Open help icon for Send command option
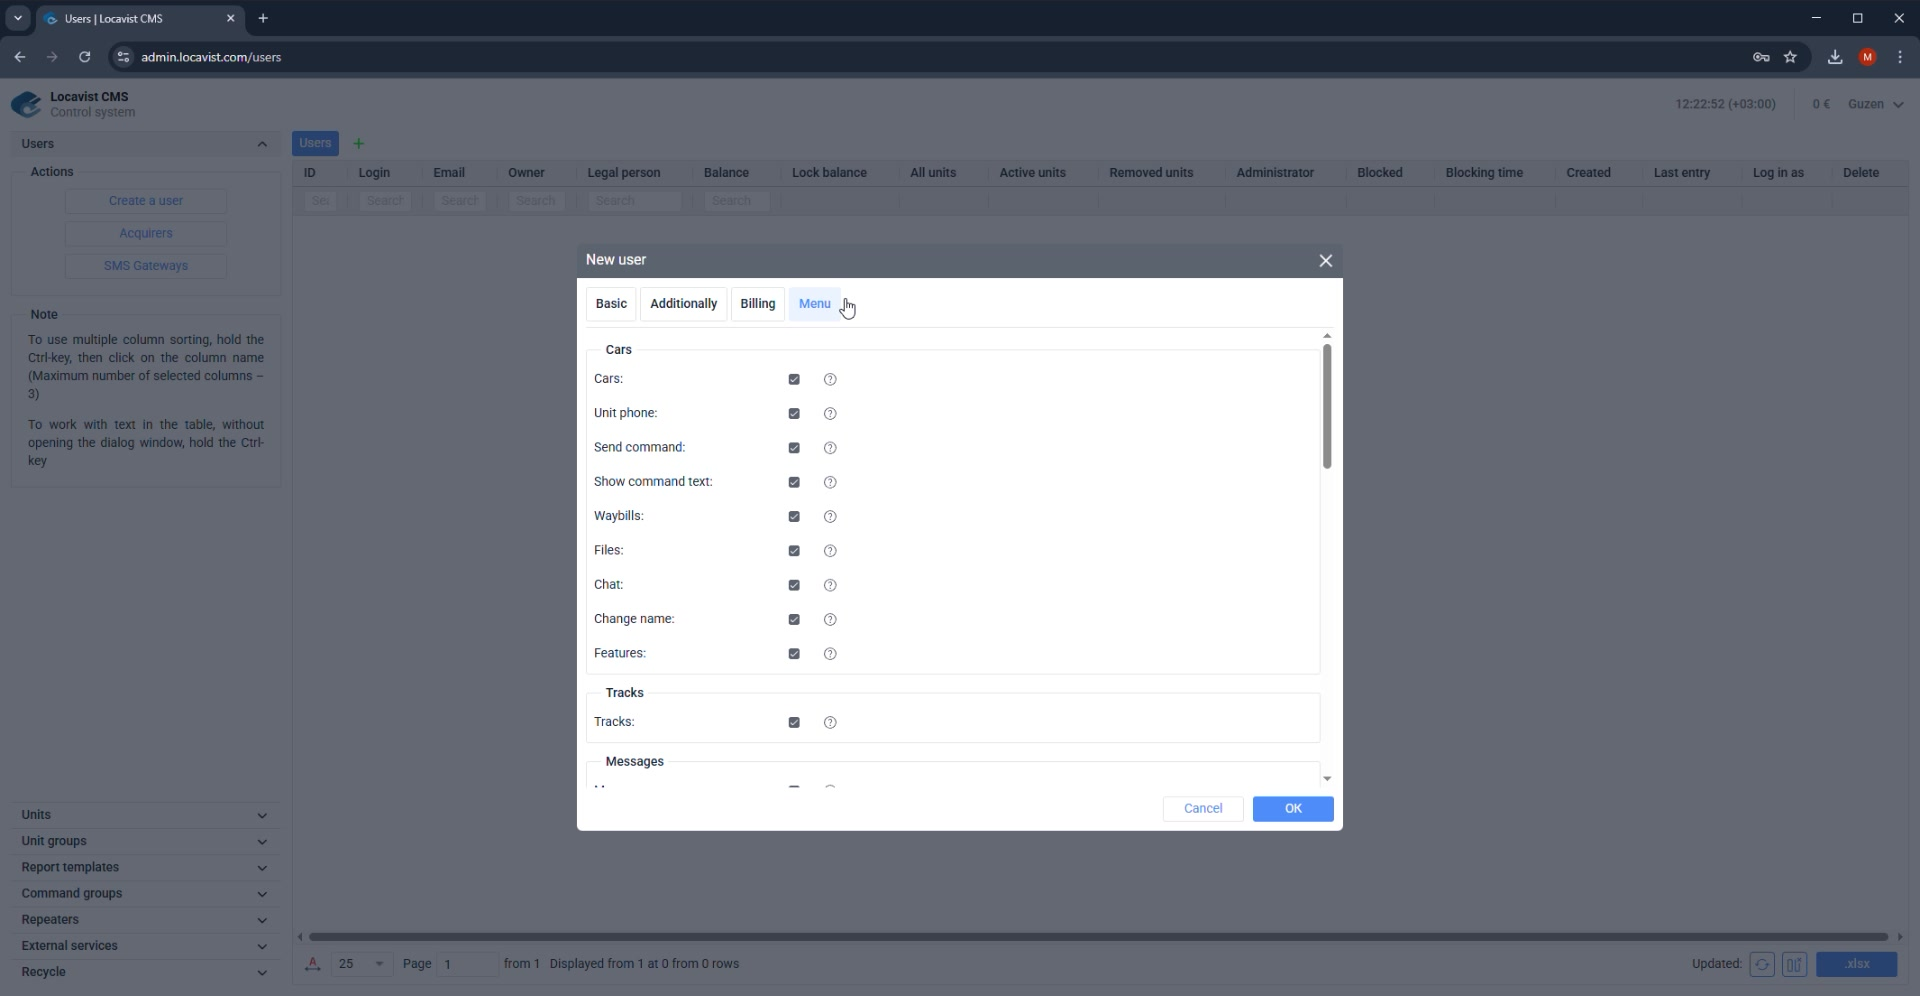This screenshot has width=1920, height=996. click(x=830, y=448)
